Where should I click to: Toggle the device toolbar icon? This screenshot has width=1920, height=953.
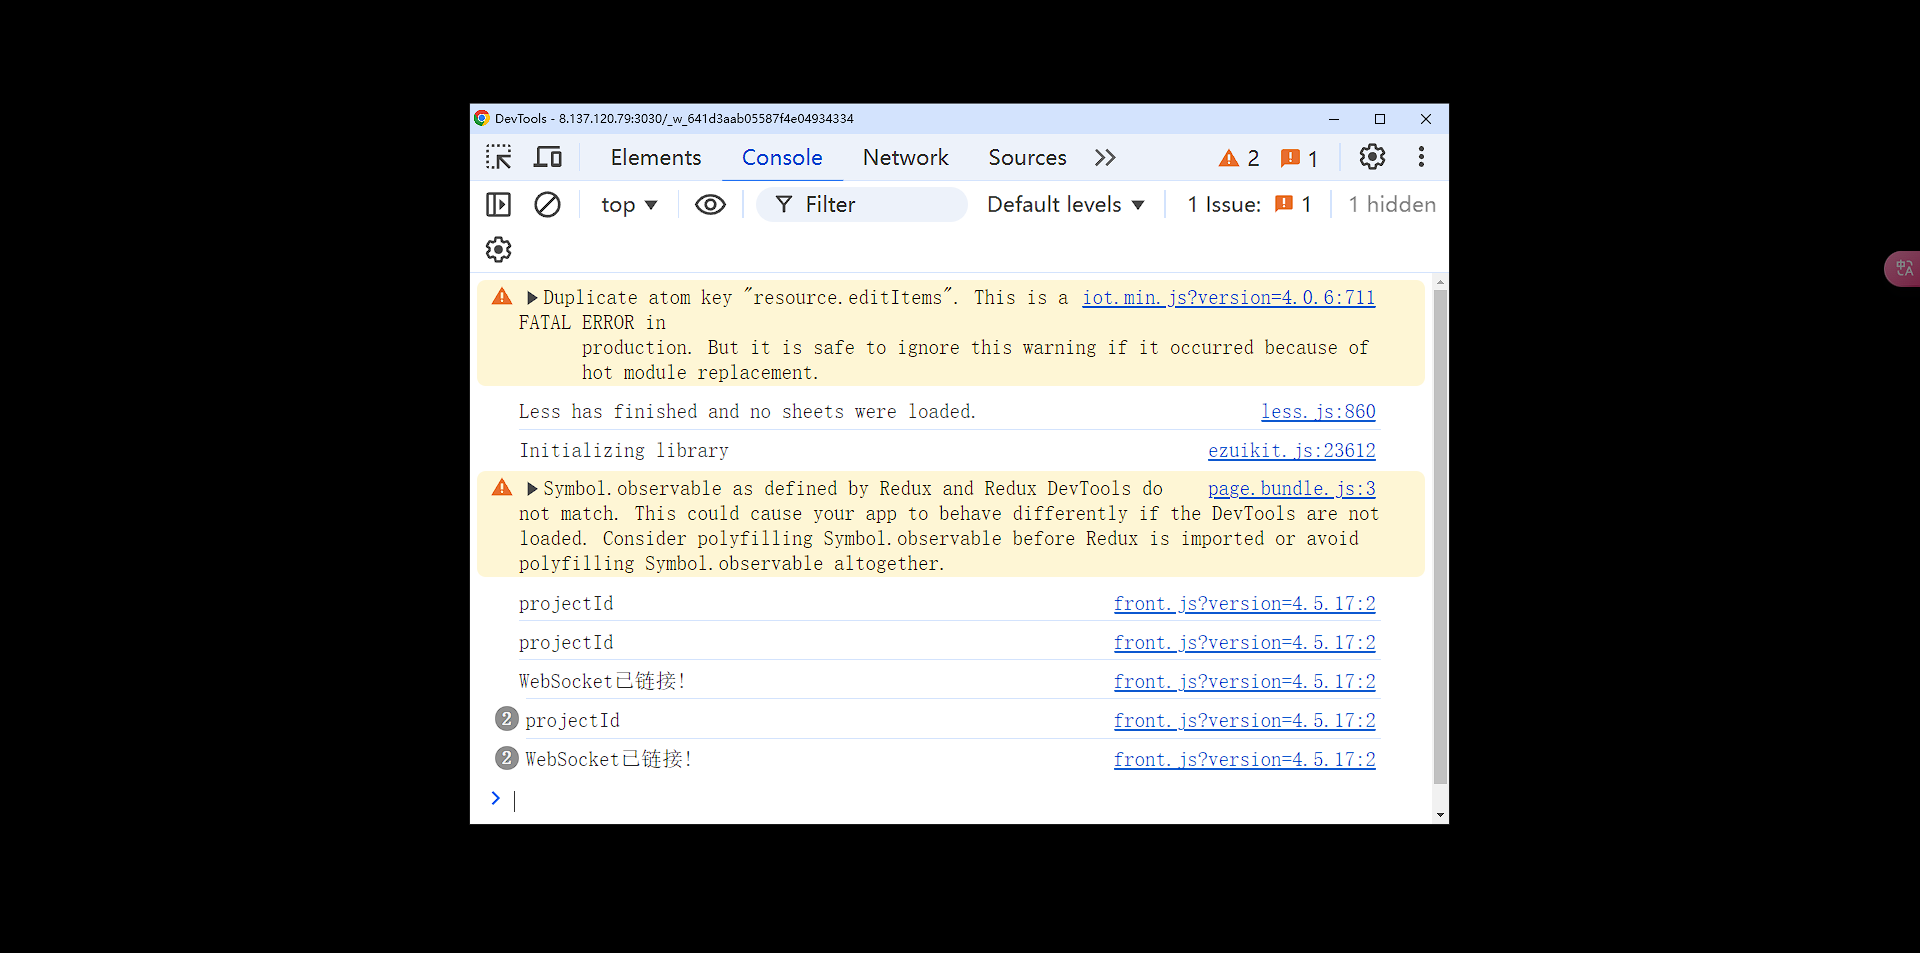point(547,157)
